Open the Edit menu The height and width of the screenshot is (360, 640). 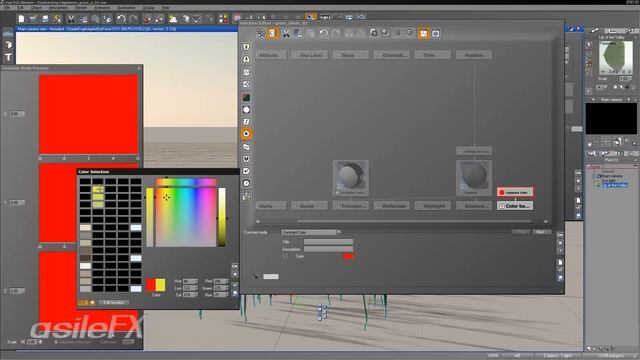pyautogui.click(x=20, y=8)
